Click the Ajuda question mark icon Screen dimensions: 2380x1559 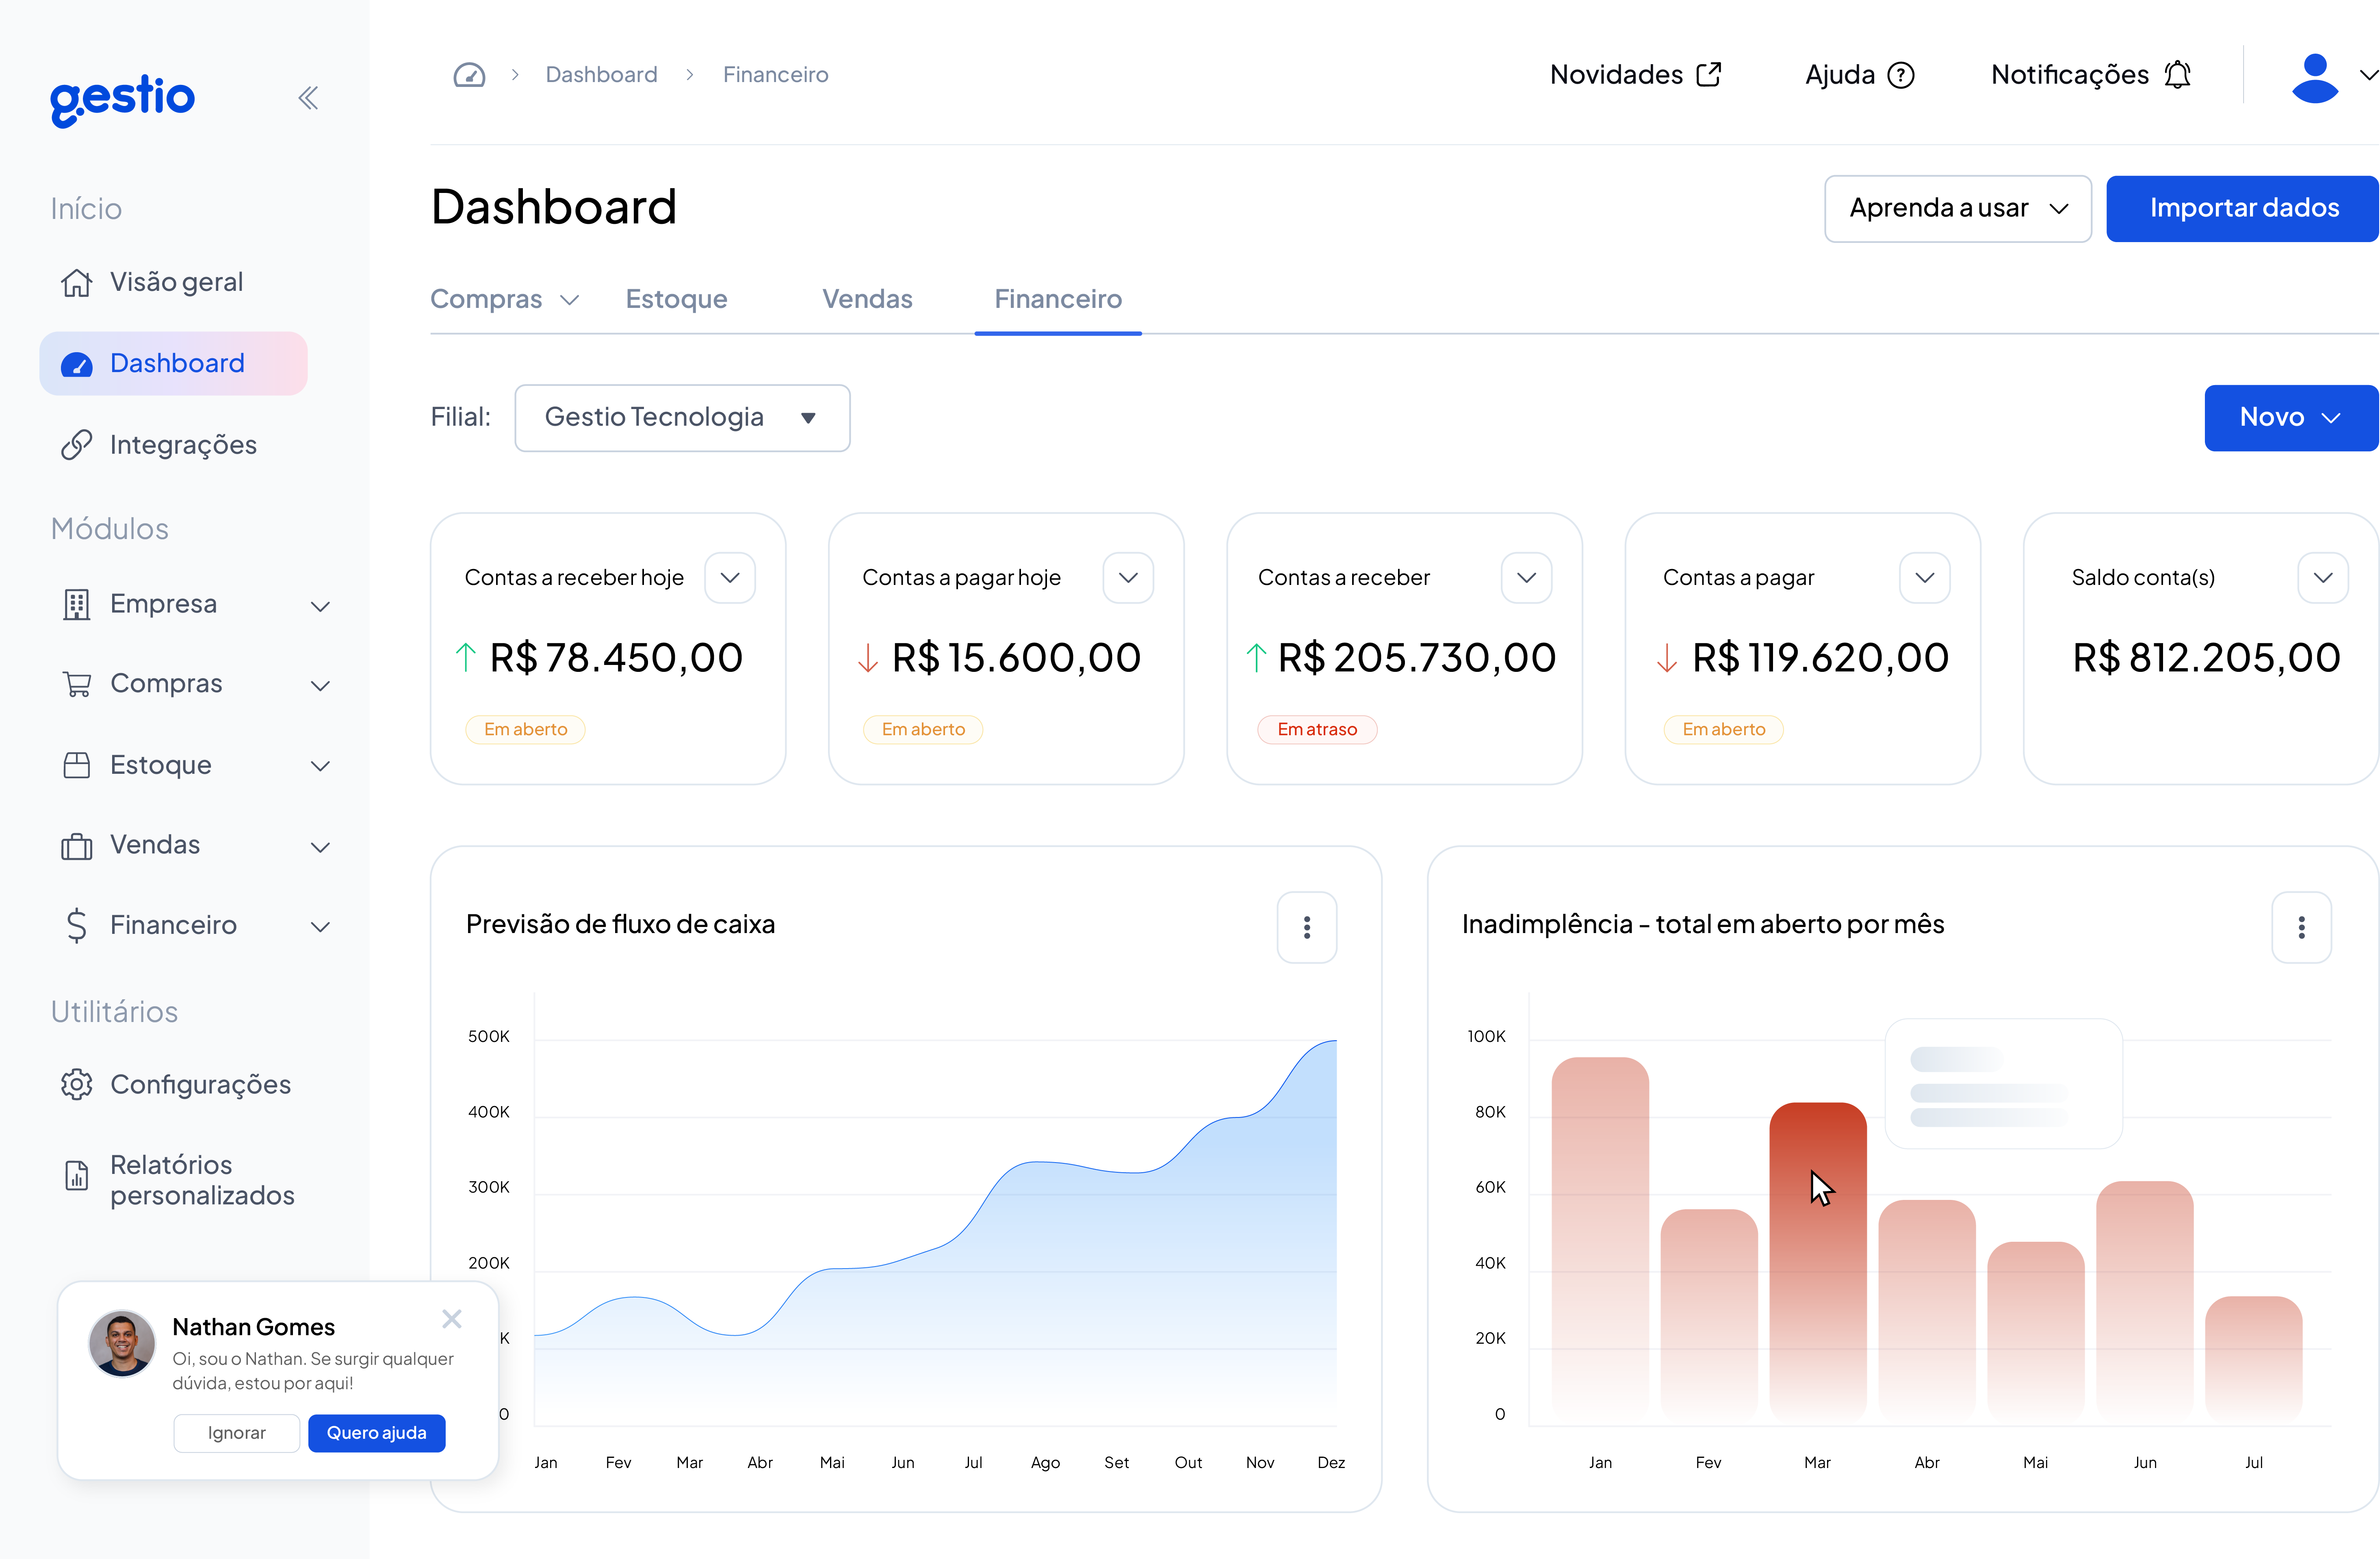point(1900,75)
